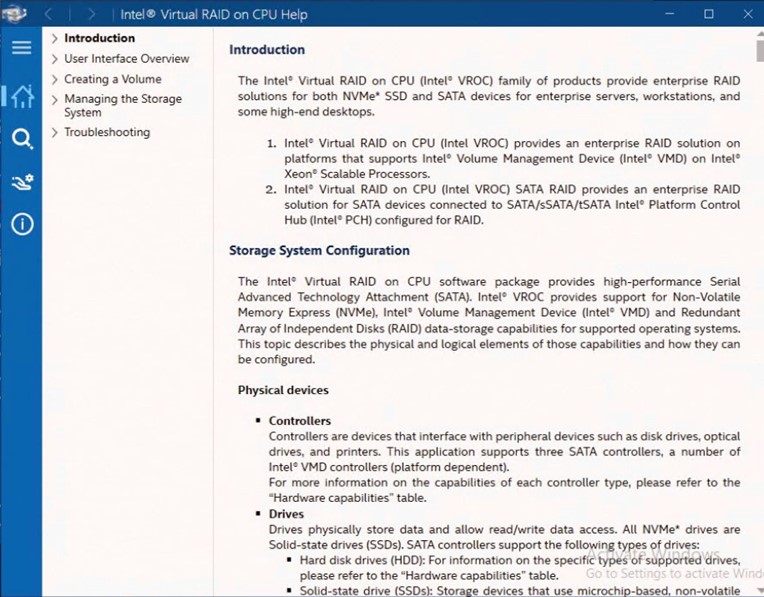Click the application logo in title bar

click(x=13, y=14)
